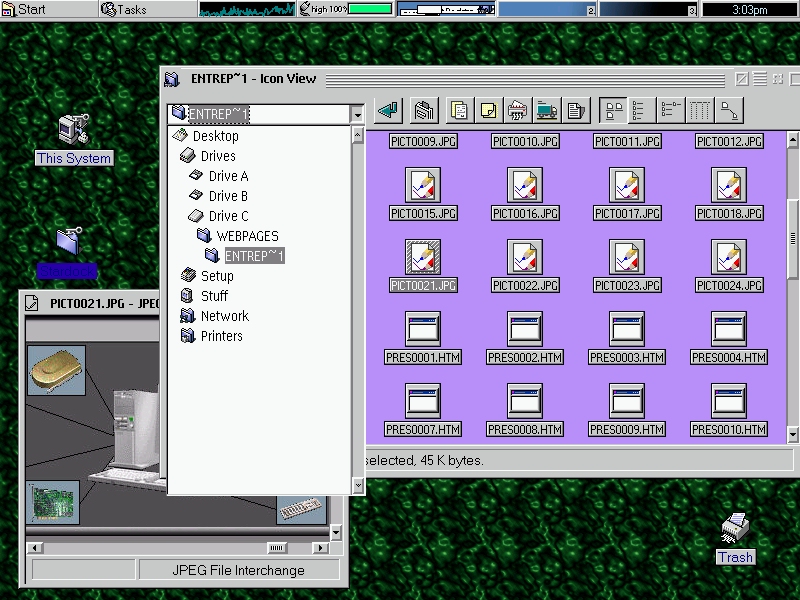Switch to the tree view mode

pos(729,110)
